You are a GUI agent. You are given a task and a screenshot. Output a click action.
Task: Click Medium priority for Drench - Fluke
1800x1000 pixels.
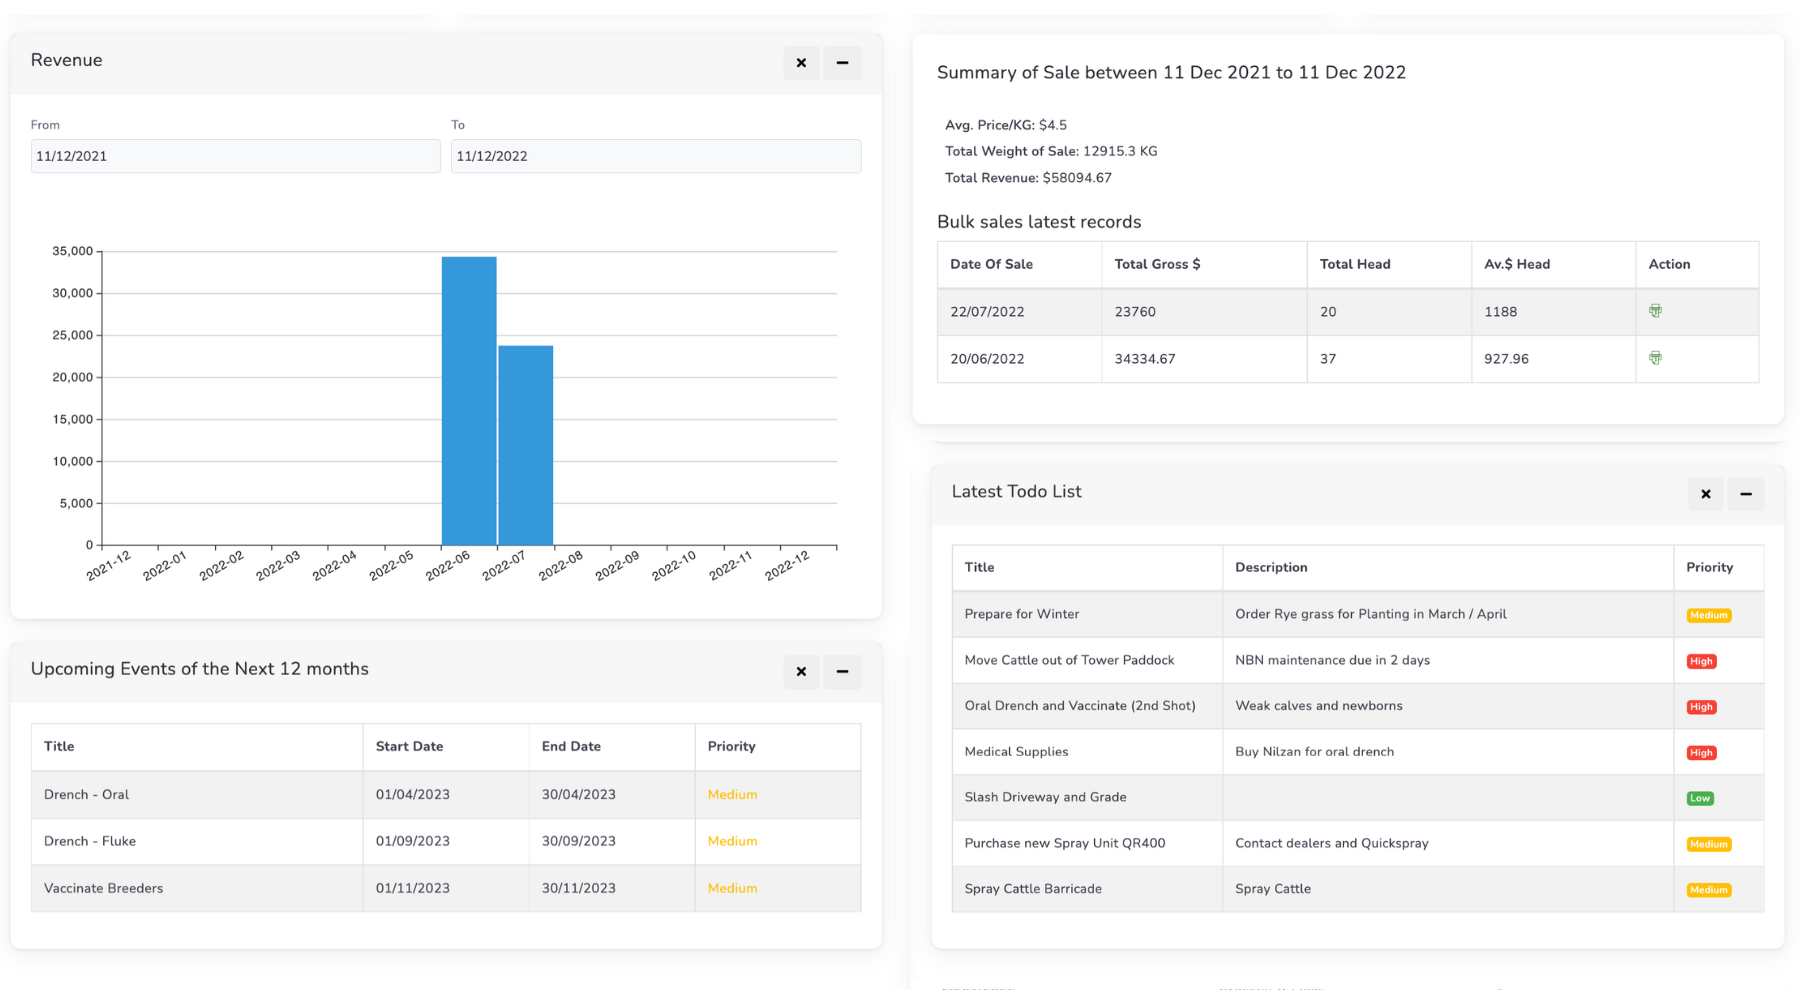[732, 841]
